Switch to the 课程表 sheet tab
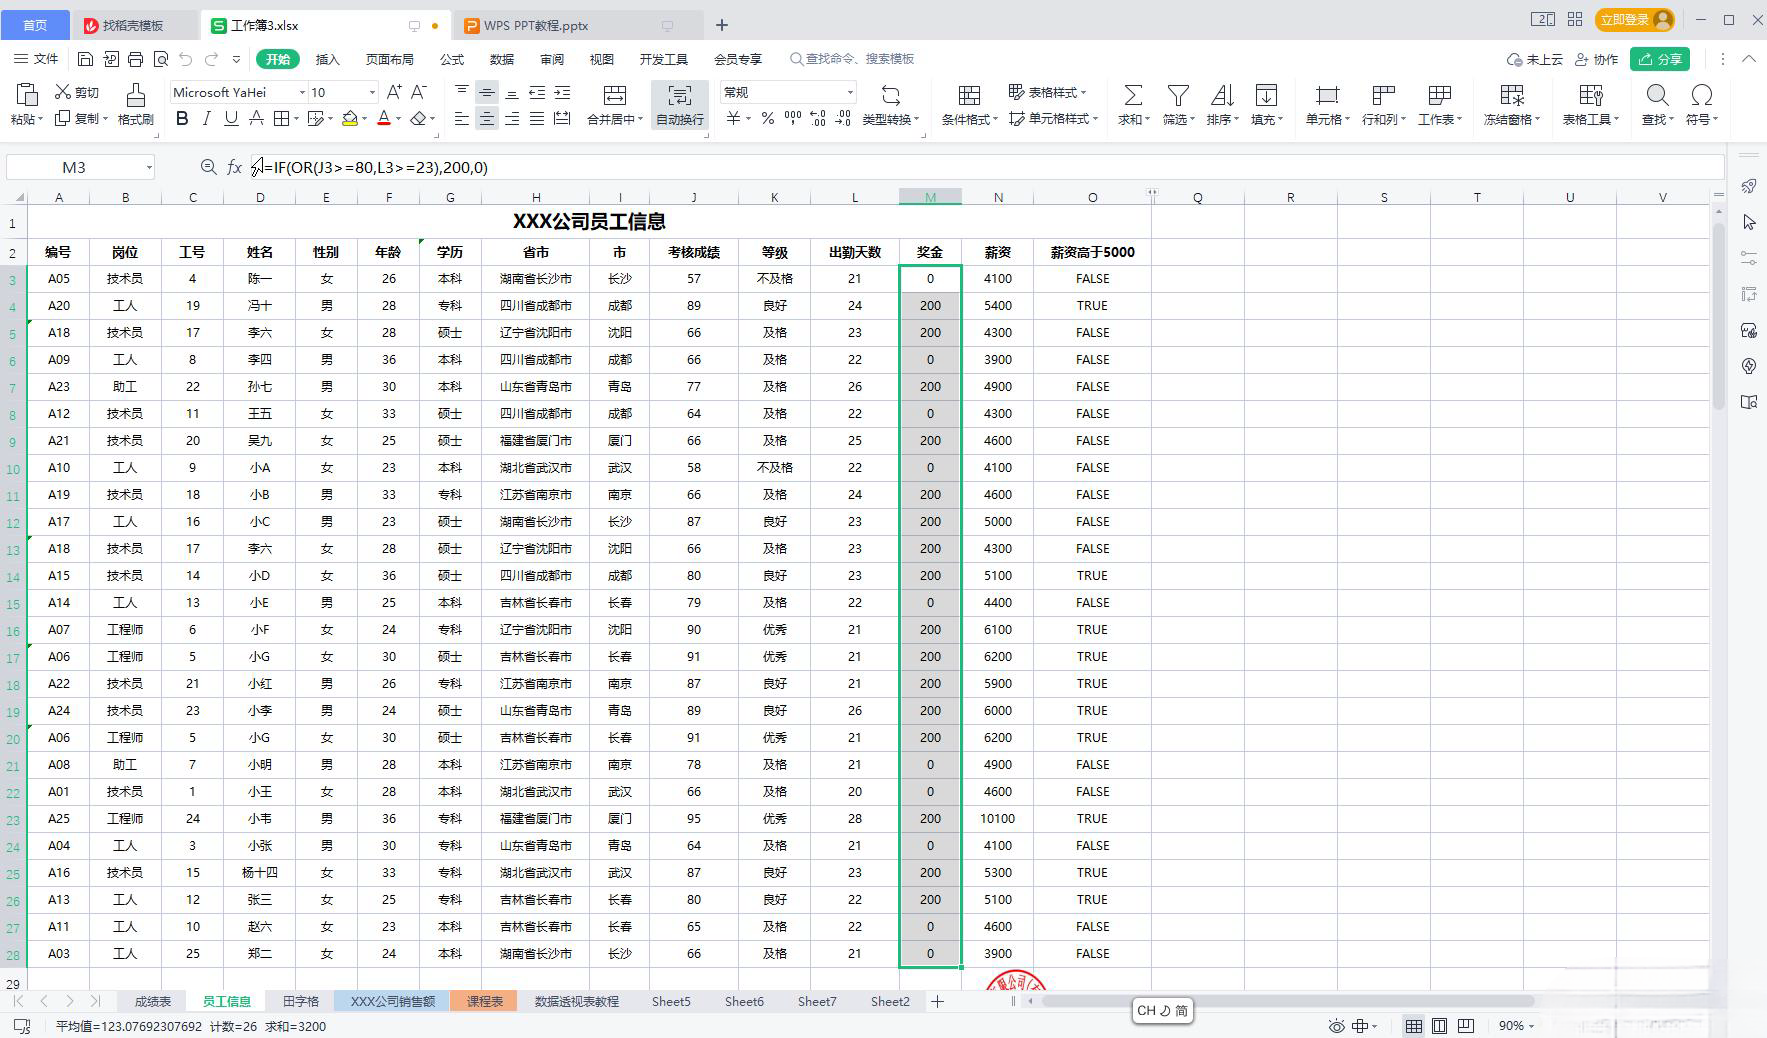1767x1038 pixels. point(485,1001)
